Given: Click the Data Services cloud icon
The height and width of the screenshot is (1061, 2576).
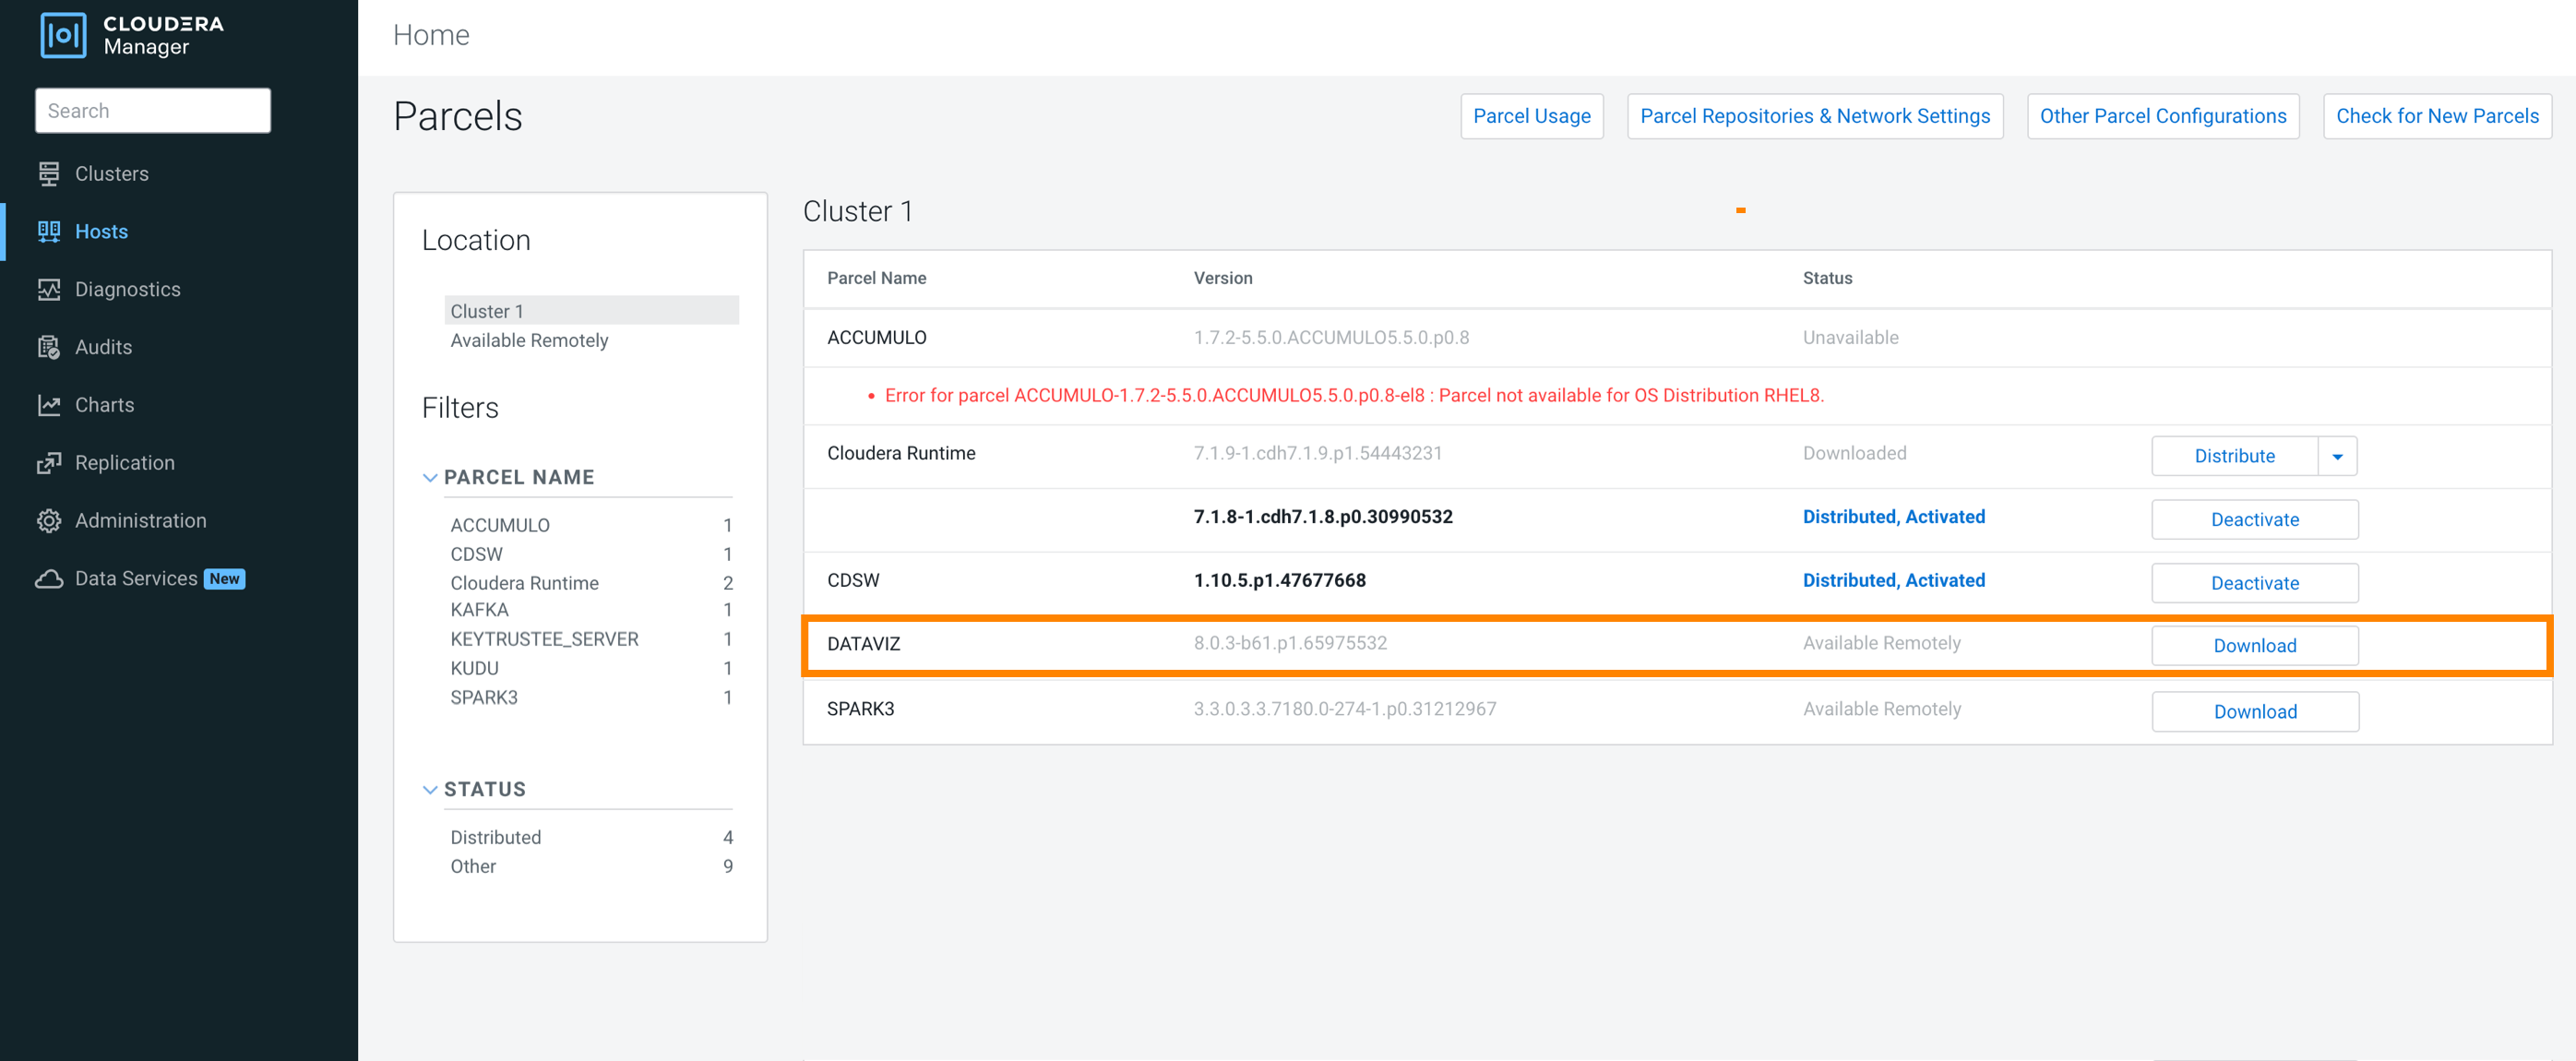Looking at the screenshot, I should (x=49, y=579).
